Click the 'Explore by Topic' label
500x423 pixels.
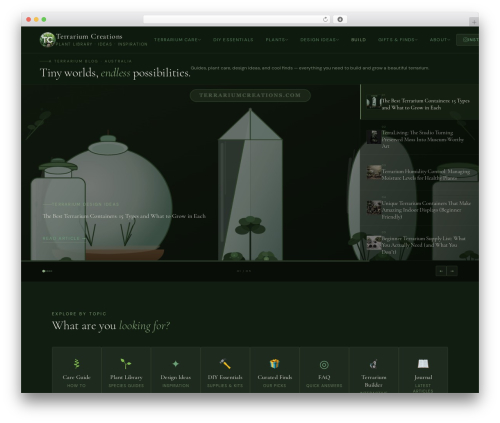79,314
